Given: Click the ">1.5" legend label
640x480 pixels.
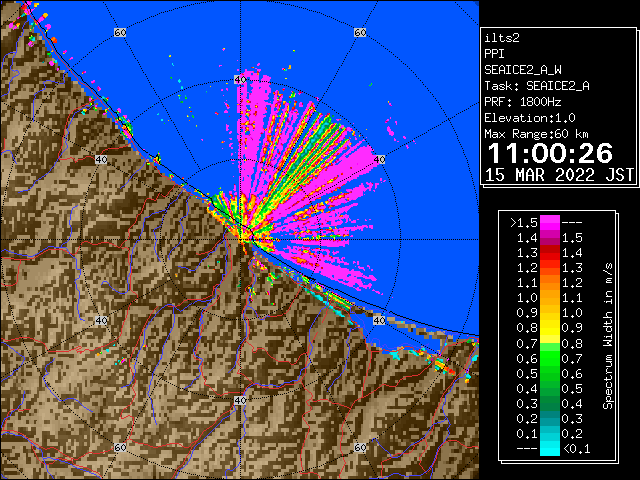Looking at the screenshot, I should 524,223.
